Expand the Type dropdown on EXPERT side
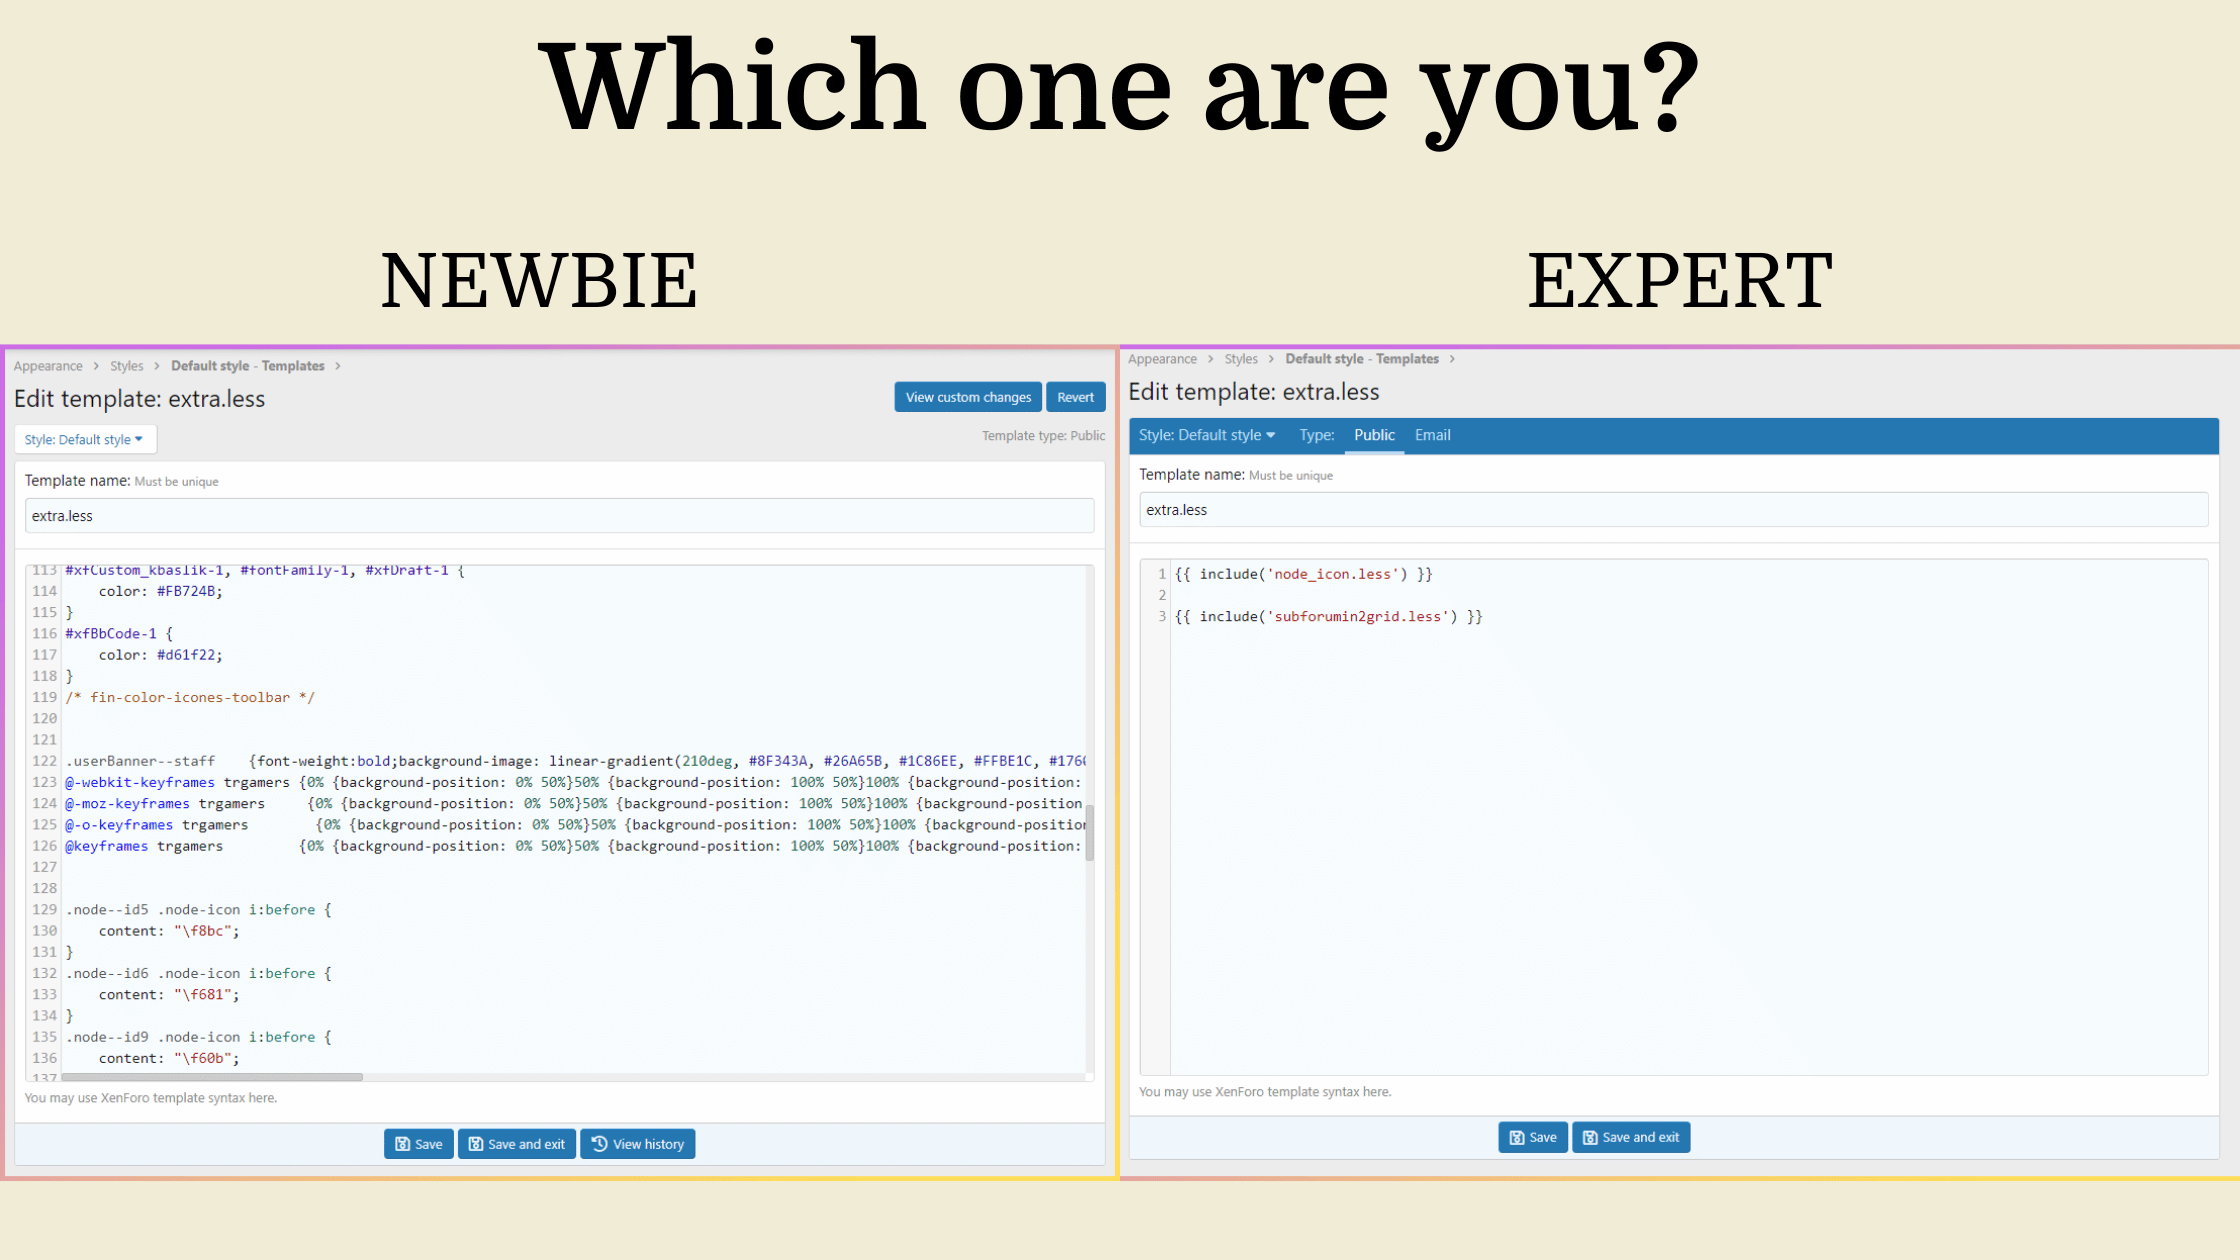Image resolution: width=2240 pixels, height=1260 pixels. point(1317,434)
